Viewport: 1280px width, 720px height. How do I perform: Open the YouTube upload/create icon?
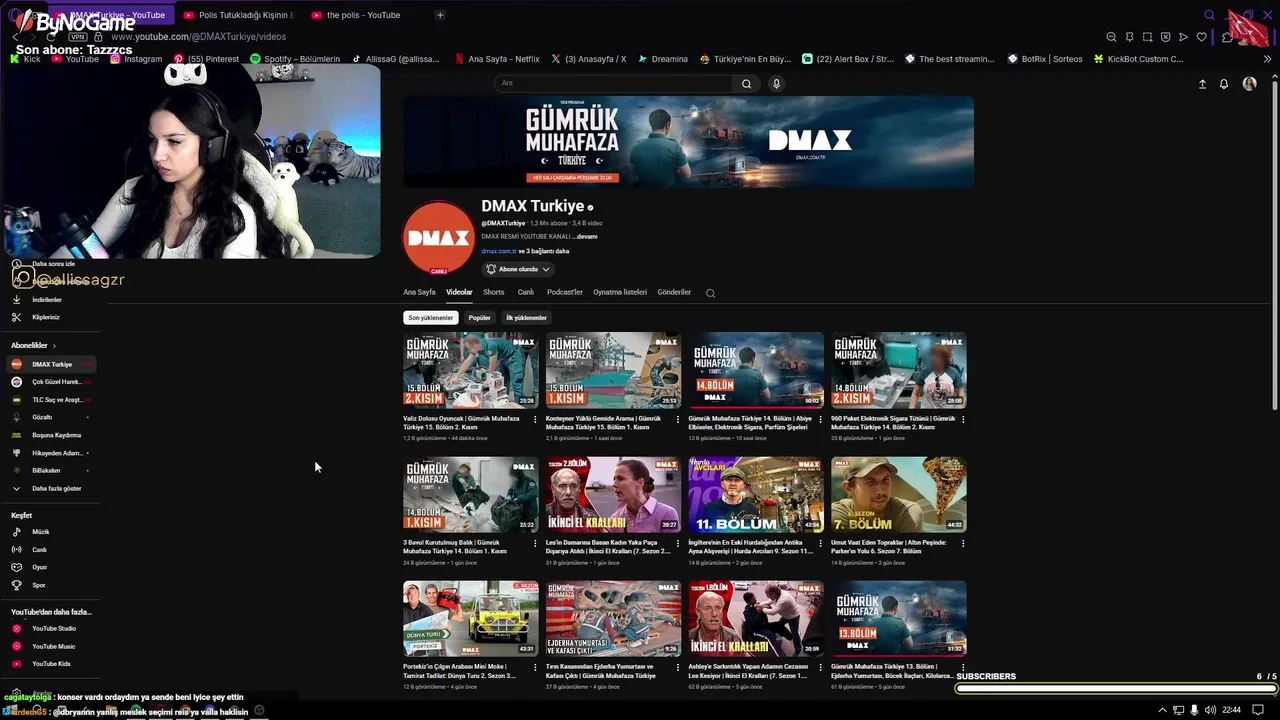coord(1202,84)
